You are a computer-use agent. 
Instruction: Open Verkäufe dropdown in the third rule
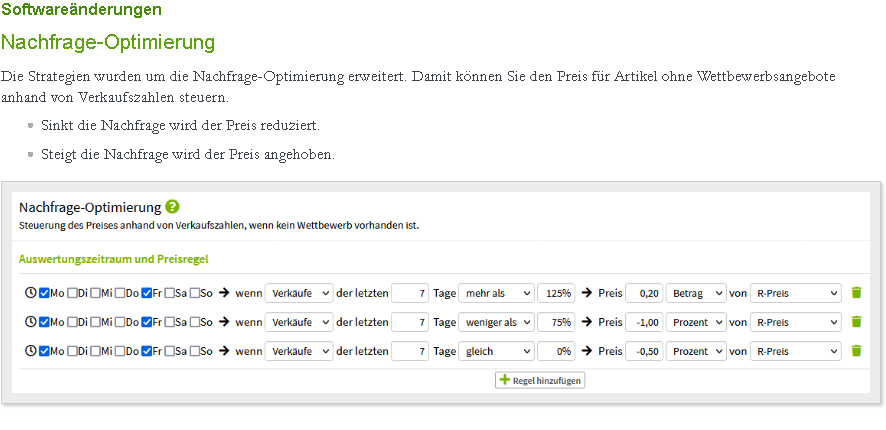point(299,351)
